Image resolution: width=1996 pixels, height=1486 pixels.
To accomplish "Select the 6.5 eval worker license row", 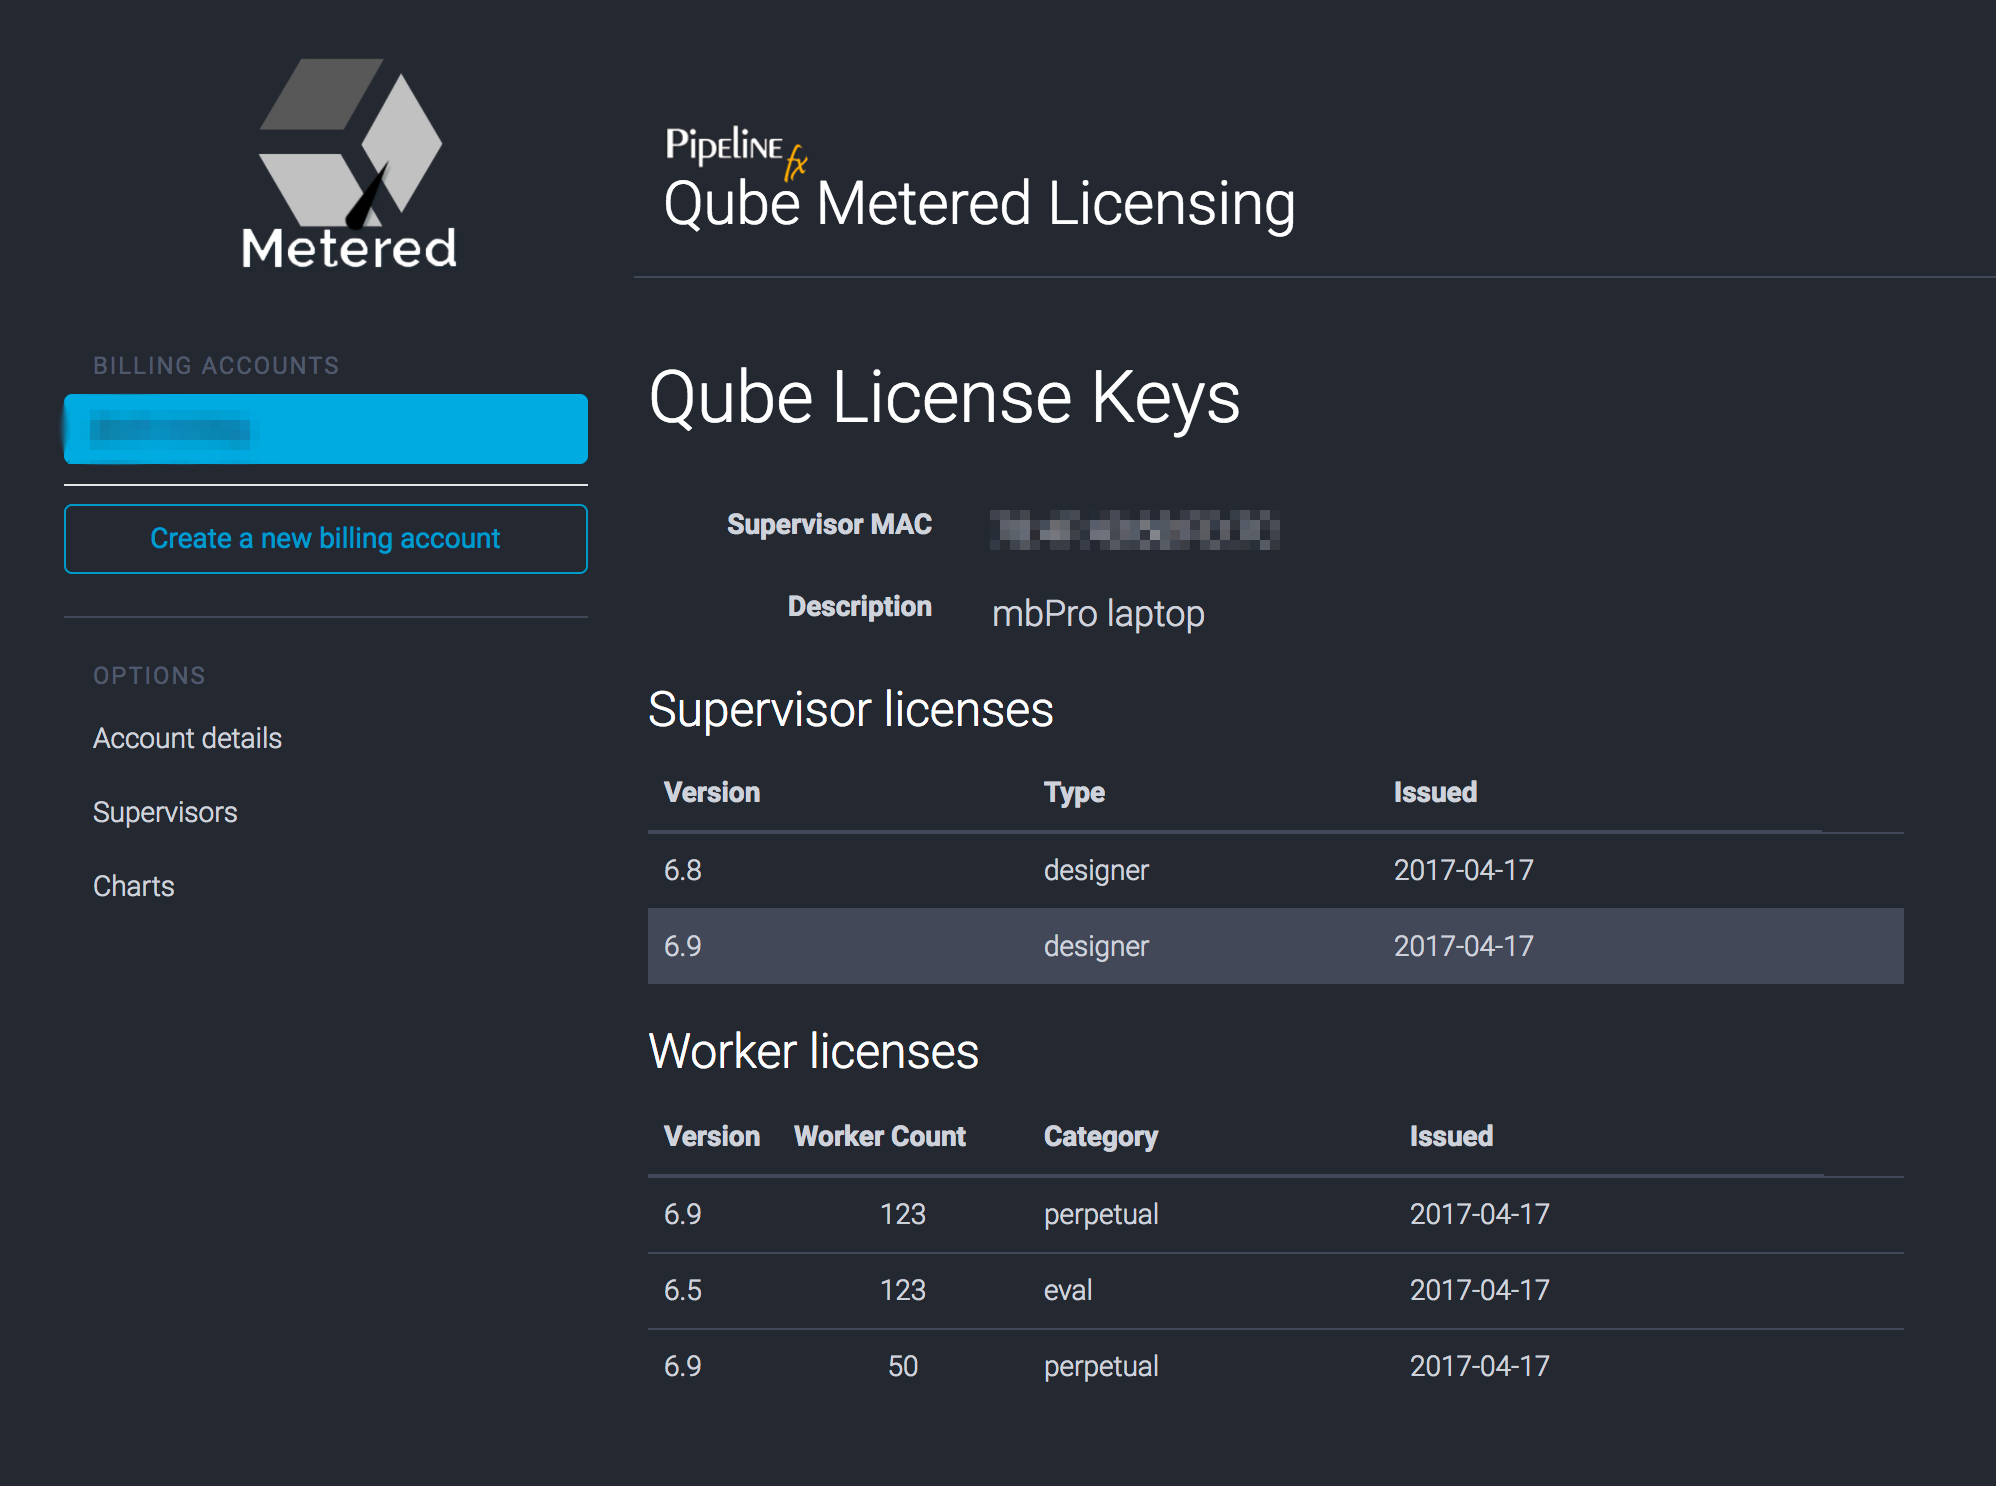I will click(x=1275, y=1290).
